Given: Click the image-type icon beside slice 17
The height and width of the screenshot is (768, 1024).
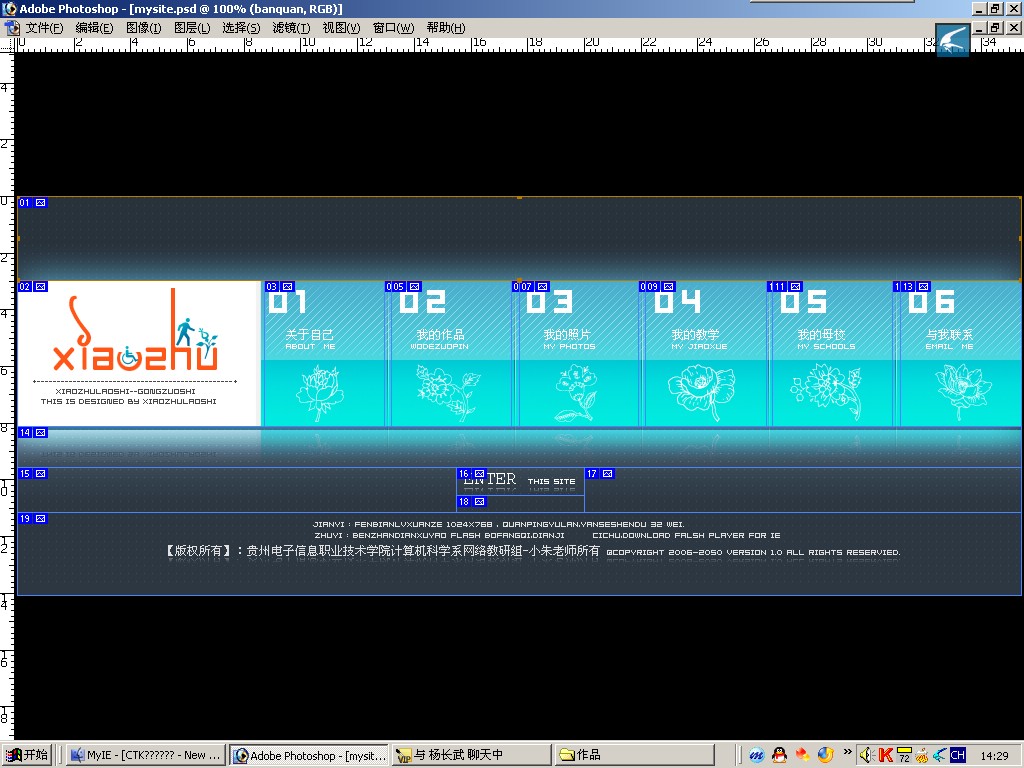Looking at the screenshot, I should 607,473.
